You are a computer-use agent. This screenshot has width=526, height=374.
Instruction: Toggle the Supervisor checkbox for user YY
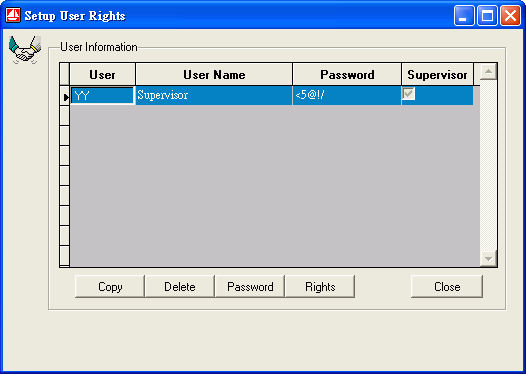pyautogui.click(x=409, y=94)
